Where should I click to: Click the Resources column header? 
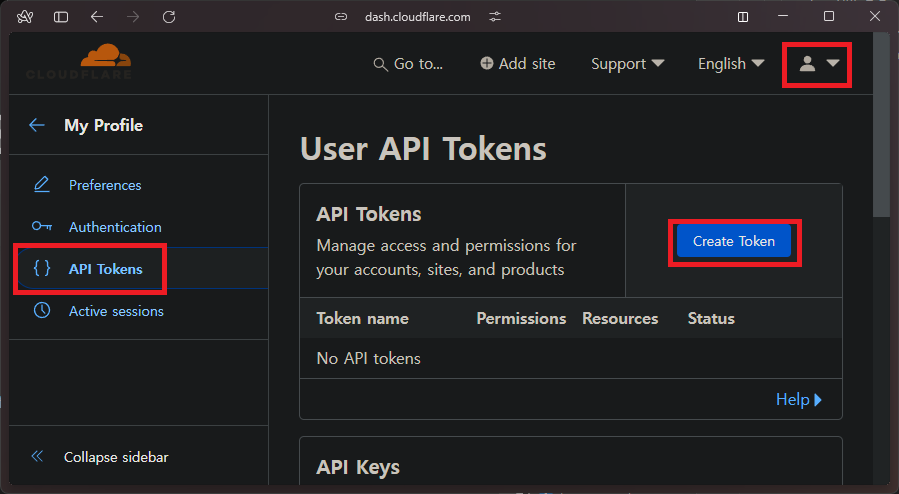tap(620, 319)
